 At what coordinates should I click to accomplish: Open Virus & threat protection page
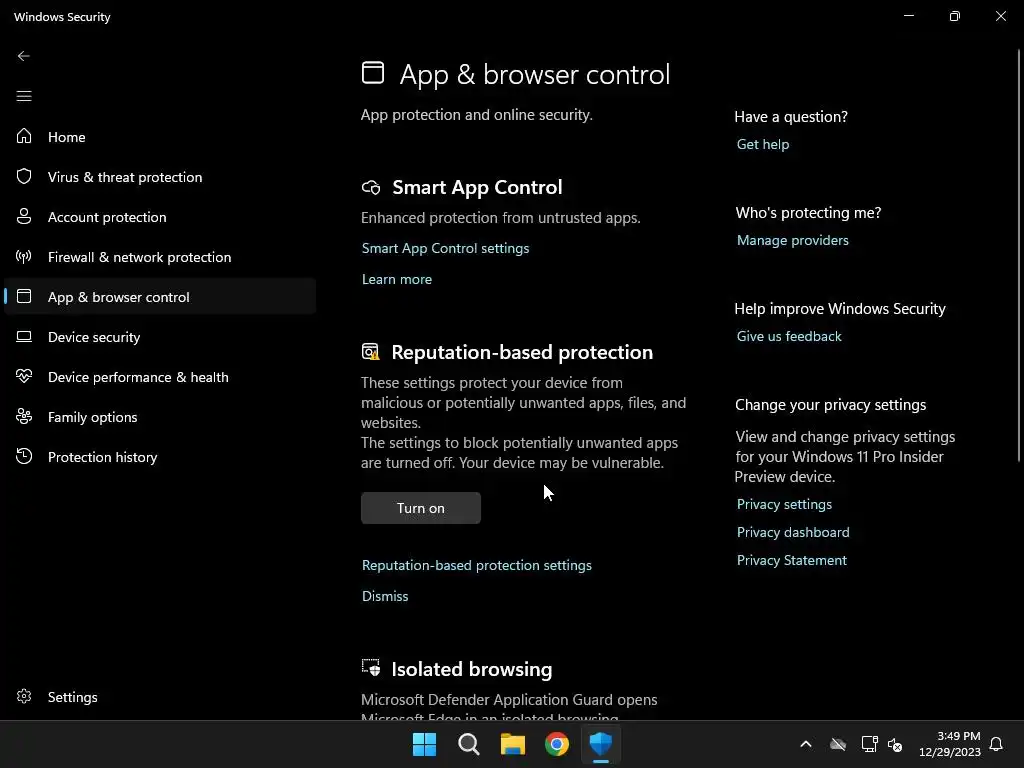click(160, 176)
